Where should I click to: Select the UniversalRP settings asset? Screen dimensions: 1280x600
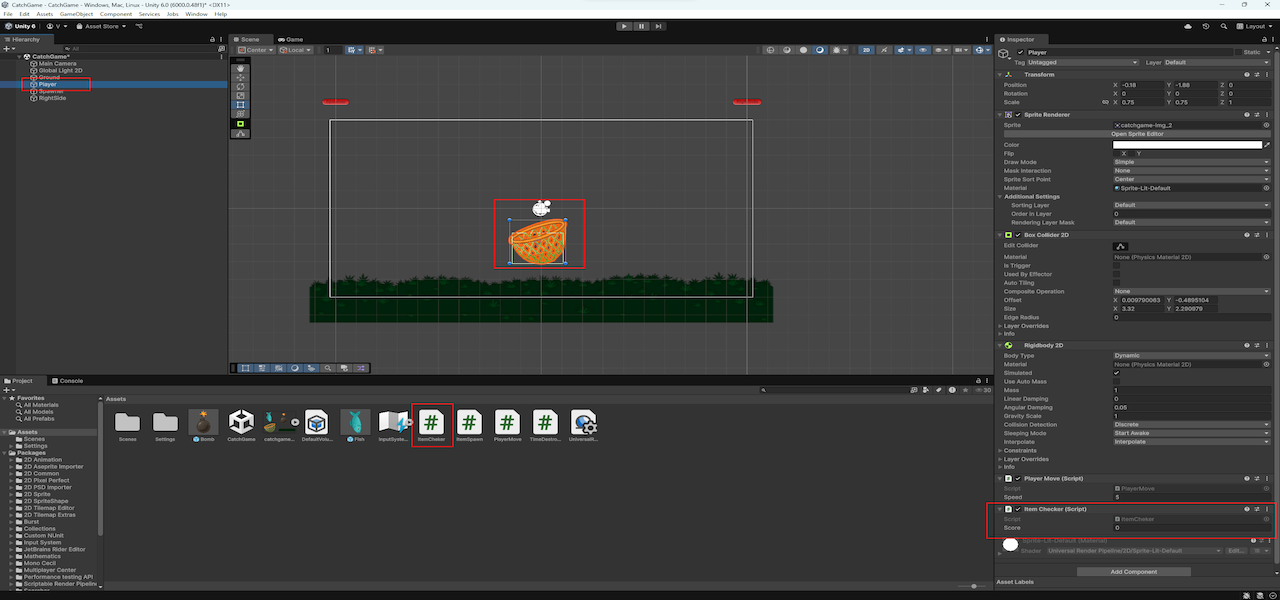[583, 426]
